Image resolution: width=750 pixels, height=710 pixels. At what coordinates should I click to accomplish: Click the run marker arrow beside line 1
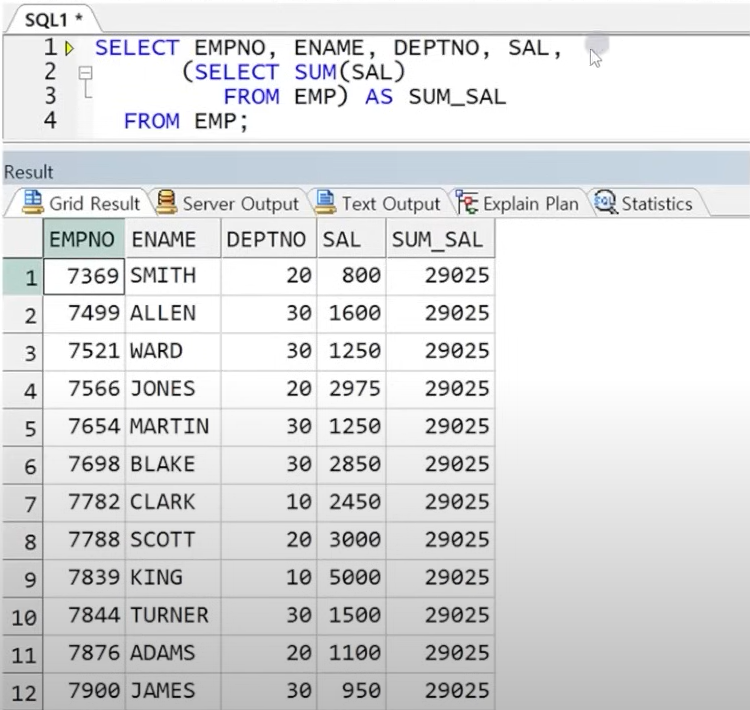click(69, 48)
